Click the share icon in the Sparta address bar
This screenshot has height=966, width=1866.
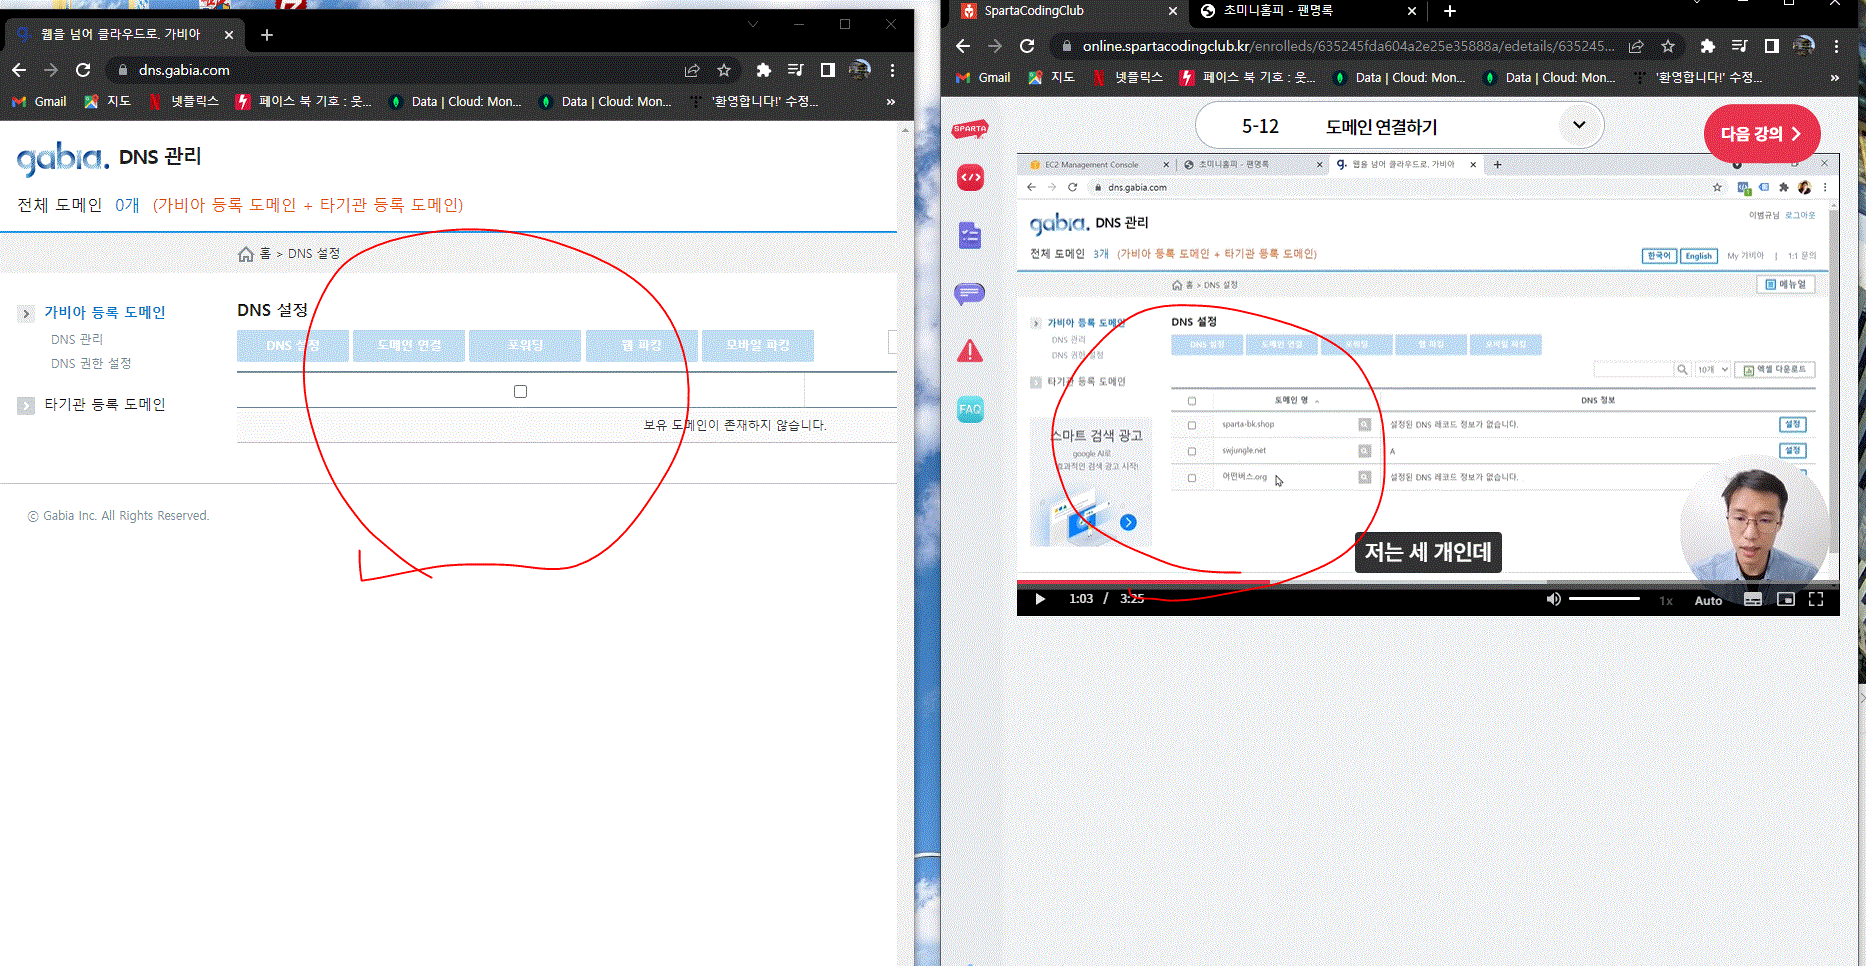point(1636,46)
